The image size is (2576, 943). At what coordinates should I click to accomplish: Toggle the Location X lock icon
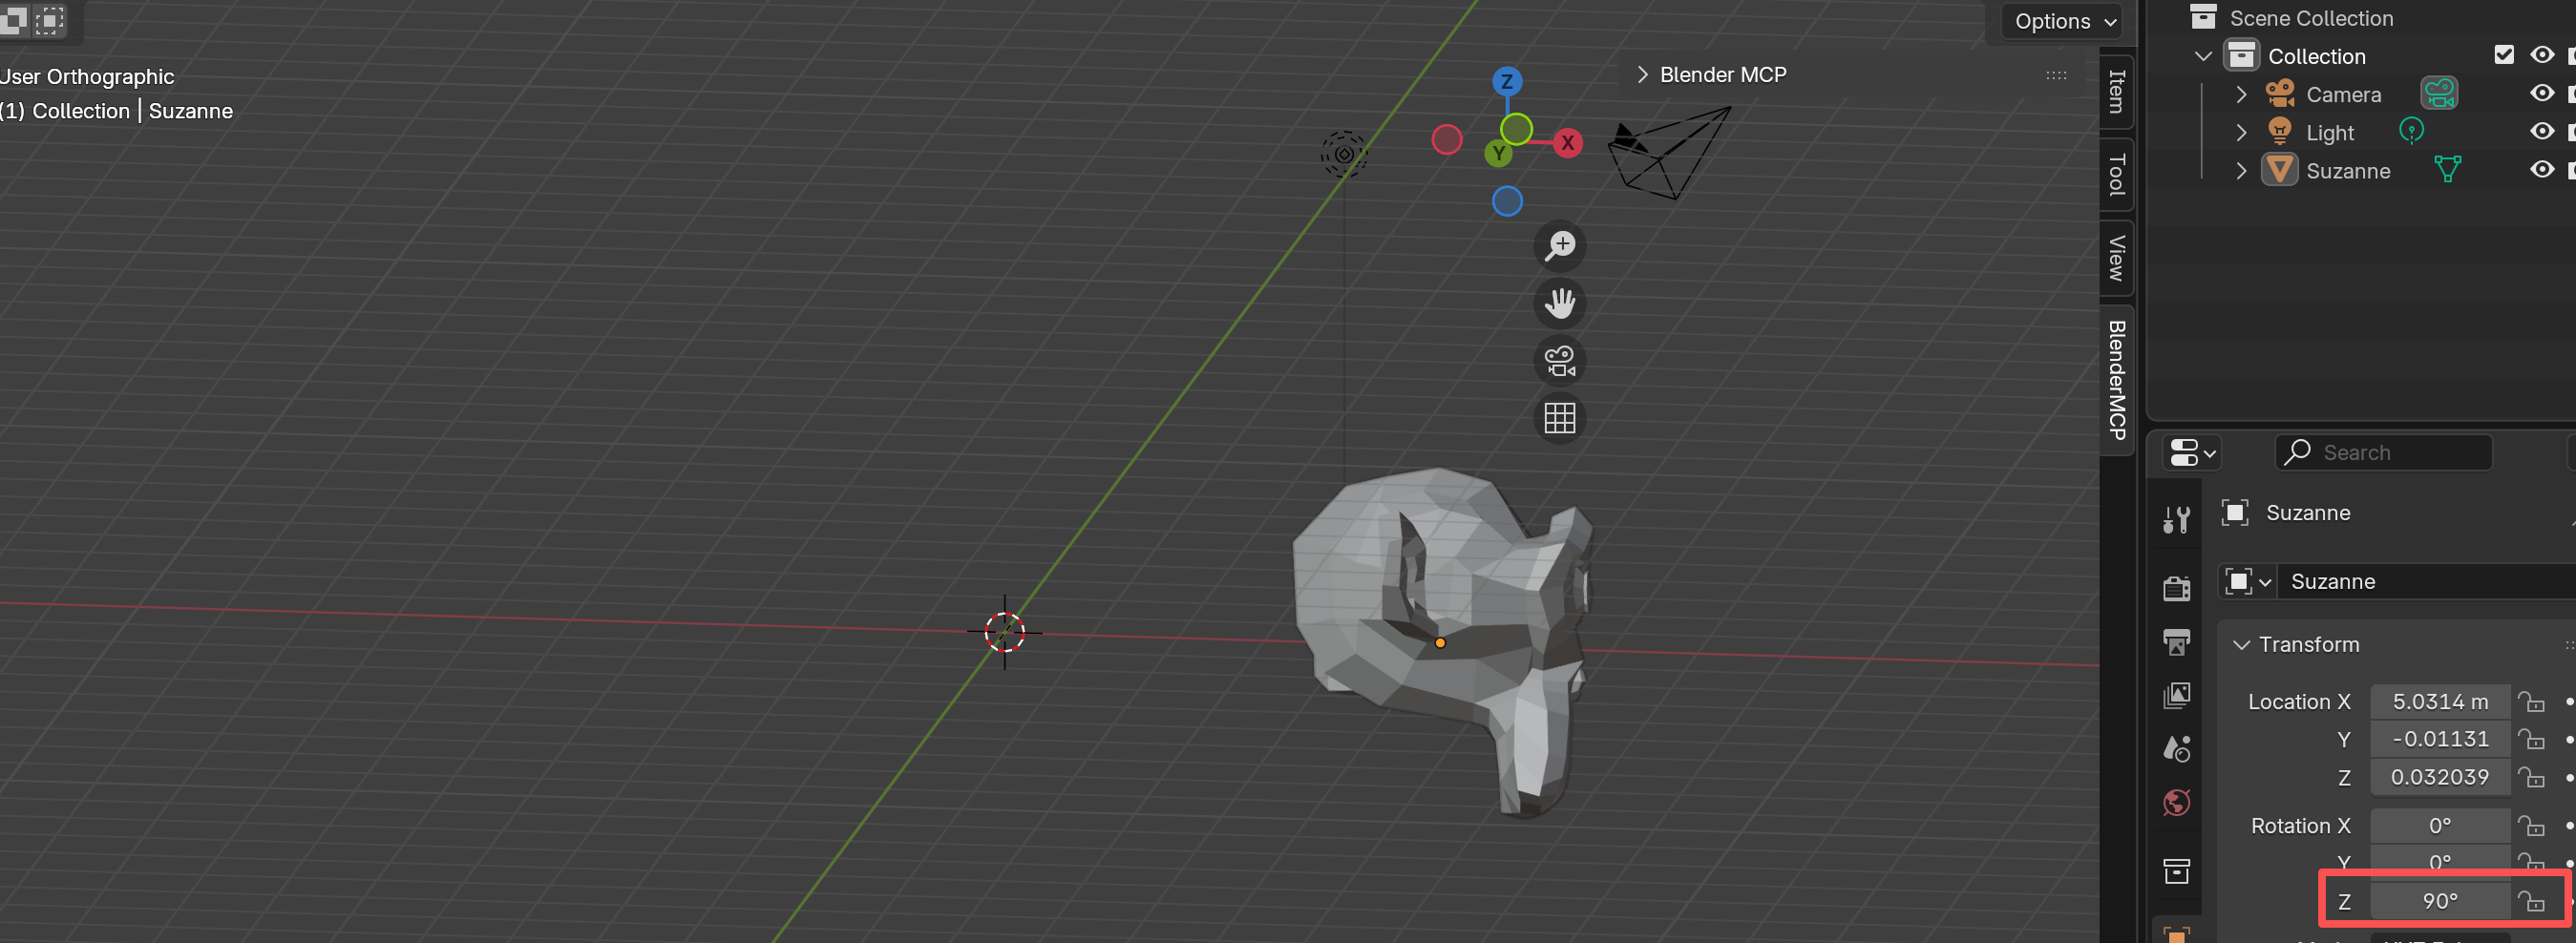2531,702
